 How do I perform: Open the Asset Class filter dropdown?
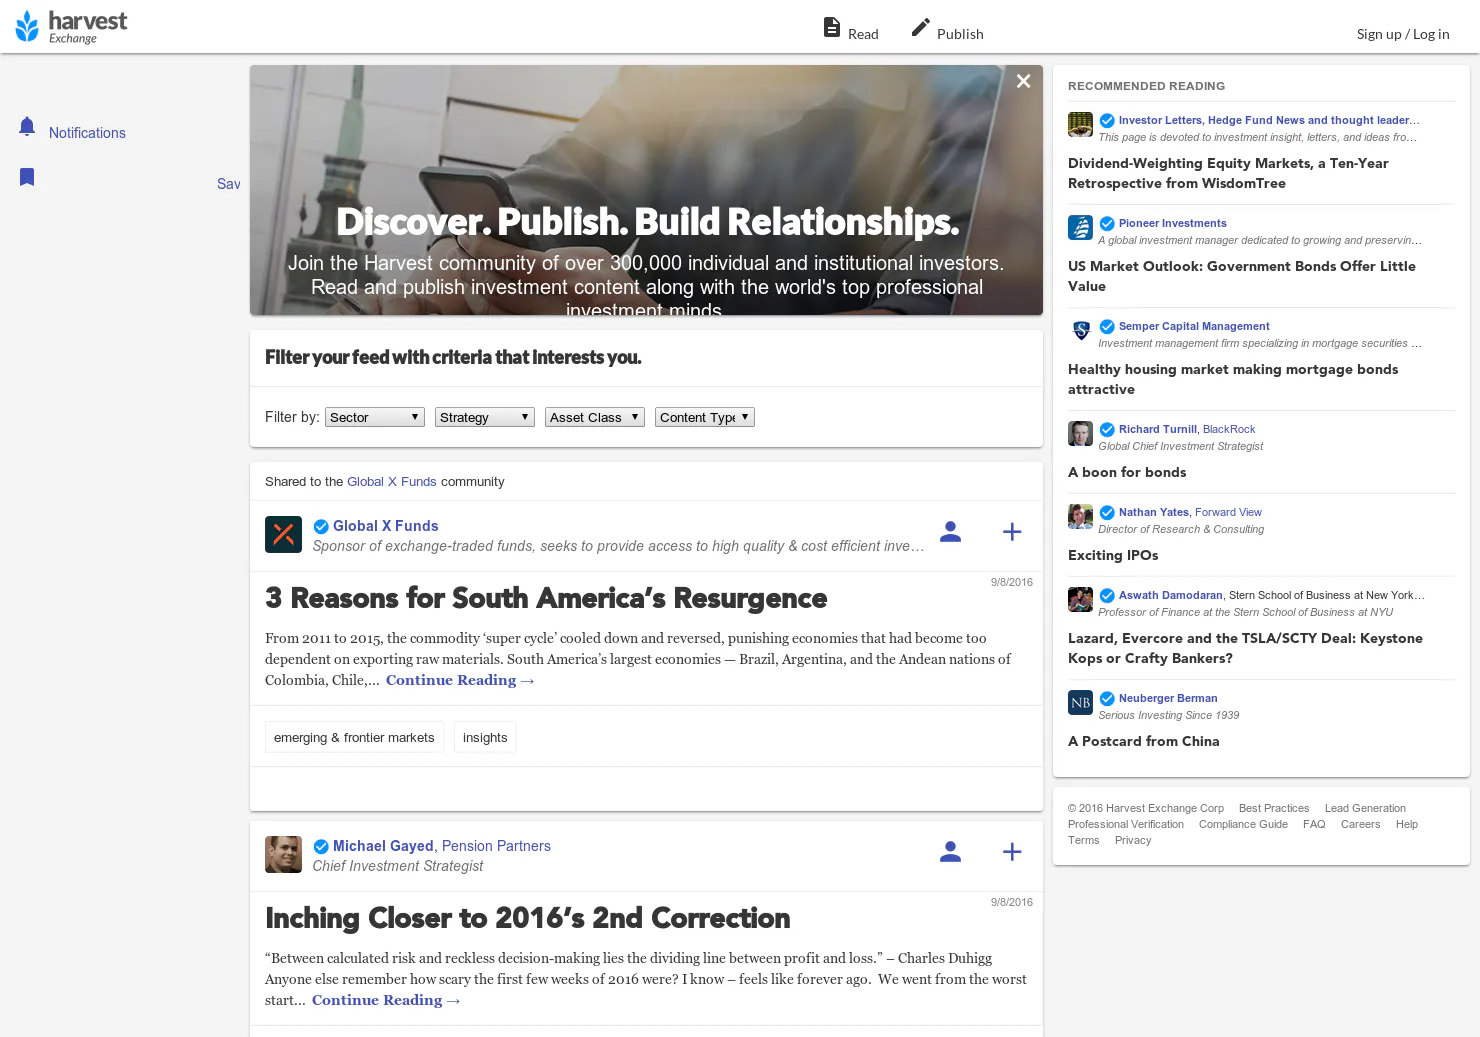[595, 417]
